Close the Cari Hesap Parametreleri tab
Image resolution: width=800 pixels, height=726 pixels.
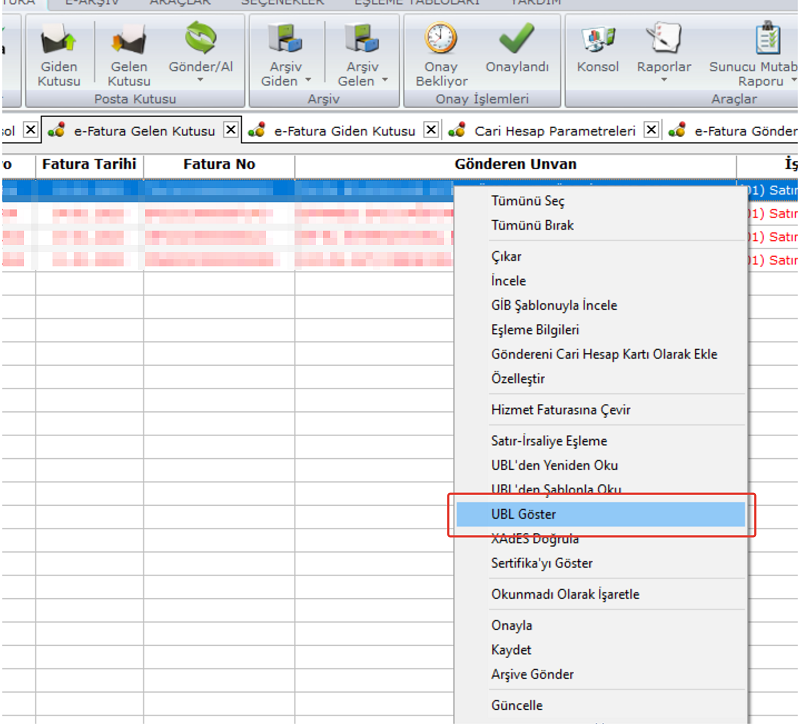[x=652, y=130]
